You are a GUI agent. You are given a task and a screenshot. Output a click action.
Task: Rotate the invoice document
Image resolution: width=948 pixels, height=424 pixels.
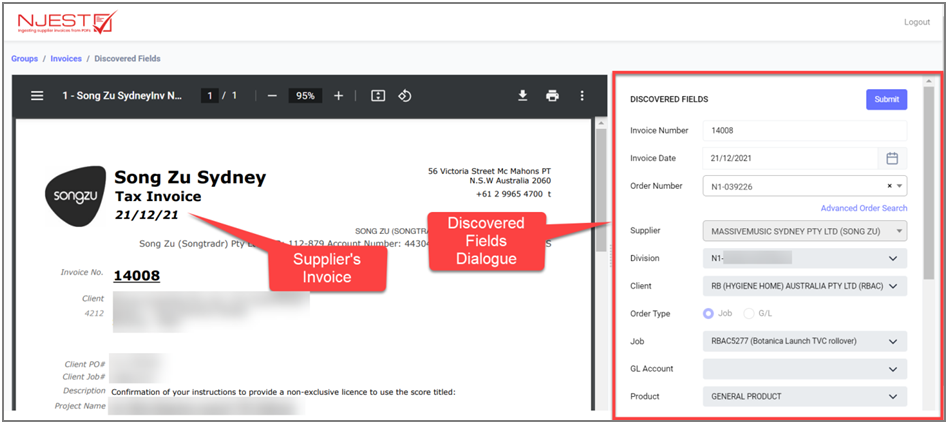[x=405, y=96]
